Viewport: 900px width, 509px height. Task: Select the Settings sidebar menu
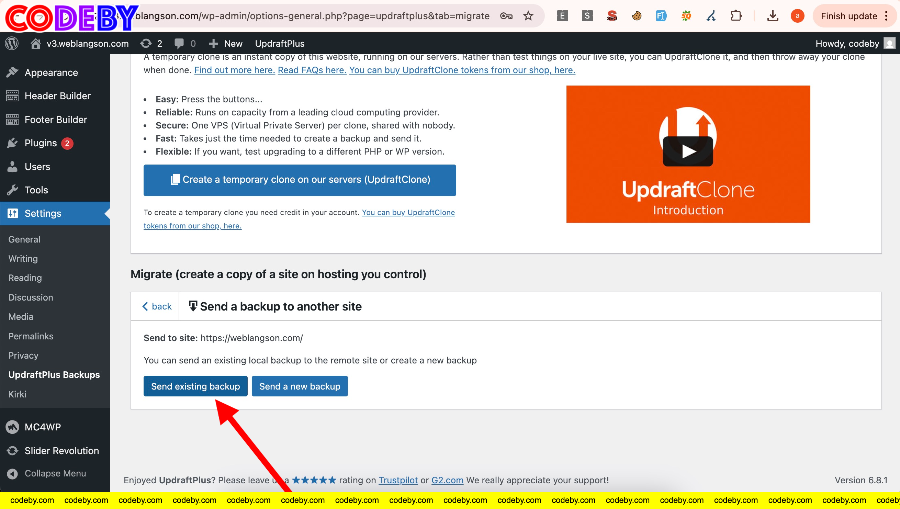[55, 213]
